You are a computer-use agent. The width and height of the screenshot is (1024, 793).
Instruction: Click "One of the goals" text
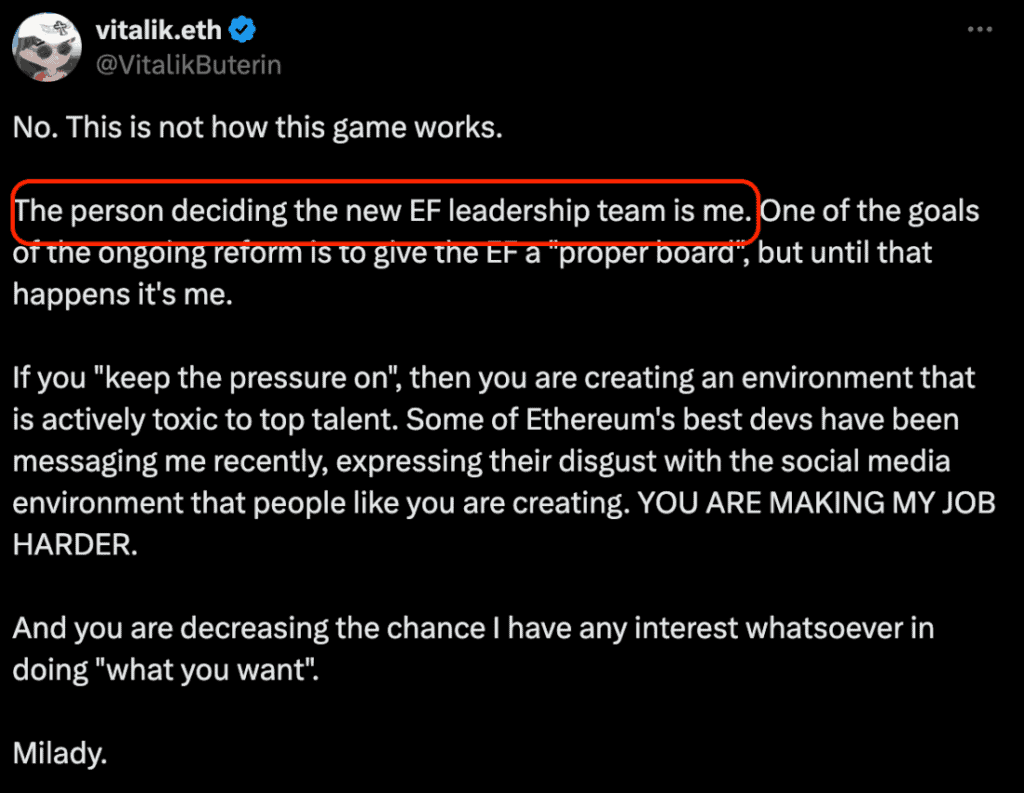coord(870,212)
